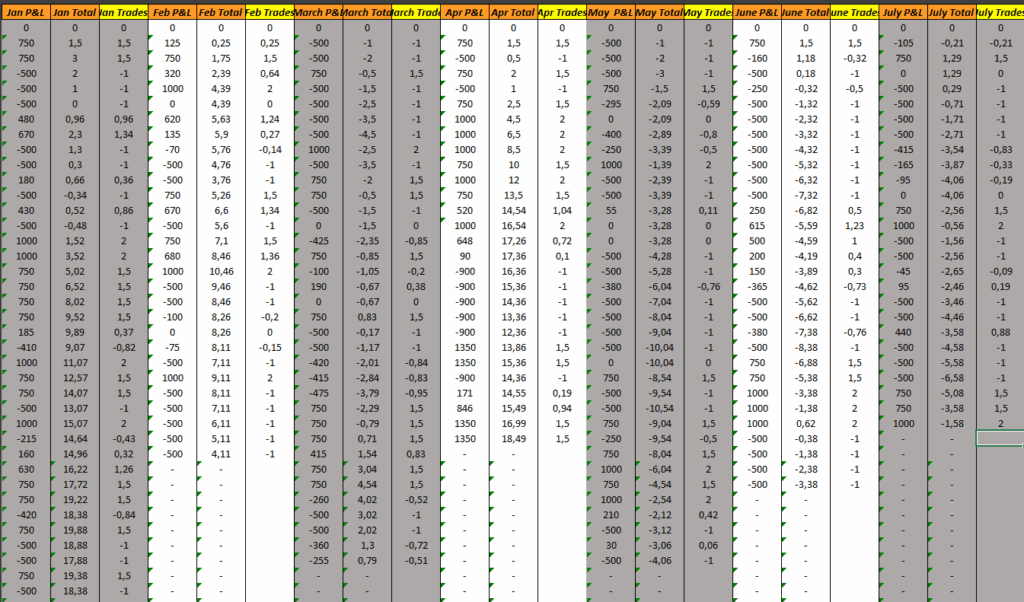Image resolution: width=1024 pixels, height=602 pixels.
Task: Select March Trades cell 0,38
Action: (416, 287)
